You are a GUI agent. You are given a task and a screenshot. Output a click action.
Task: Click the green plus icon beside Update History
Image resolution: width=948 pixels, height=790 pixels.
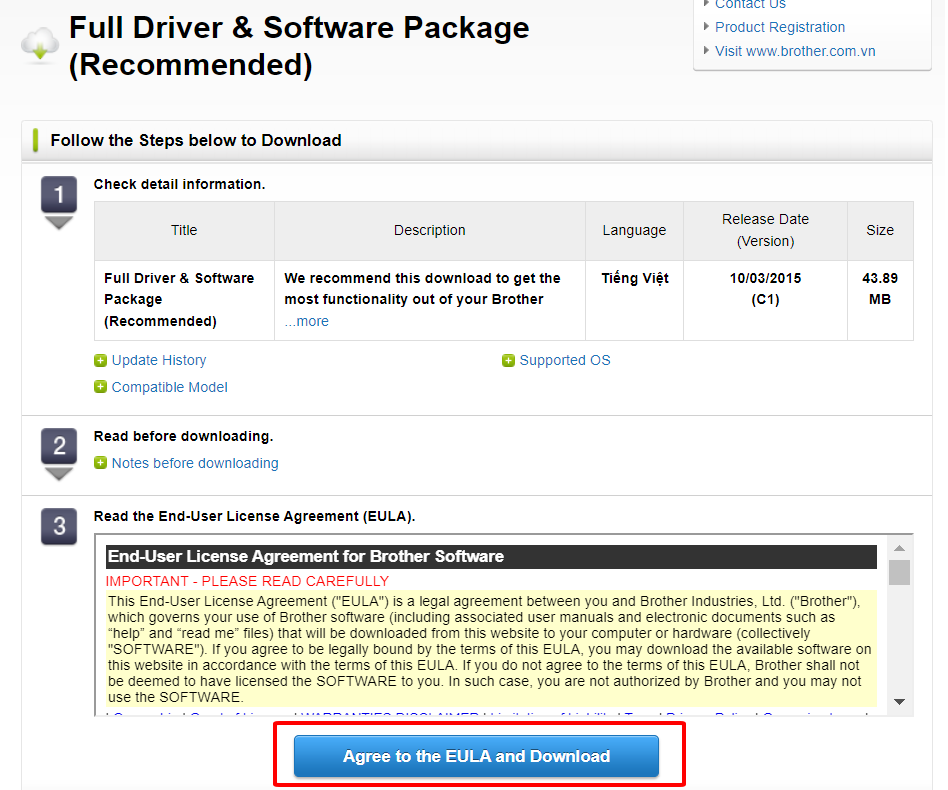point(100,361)
